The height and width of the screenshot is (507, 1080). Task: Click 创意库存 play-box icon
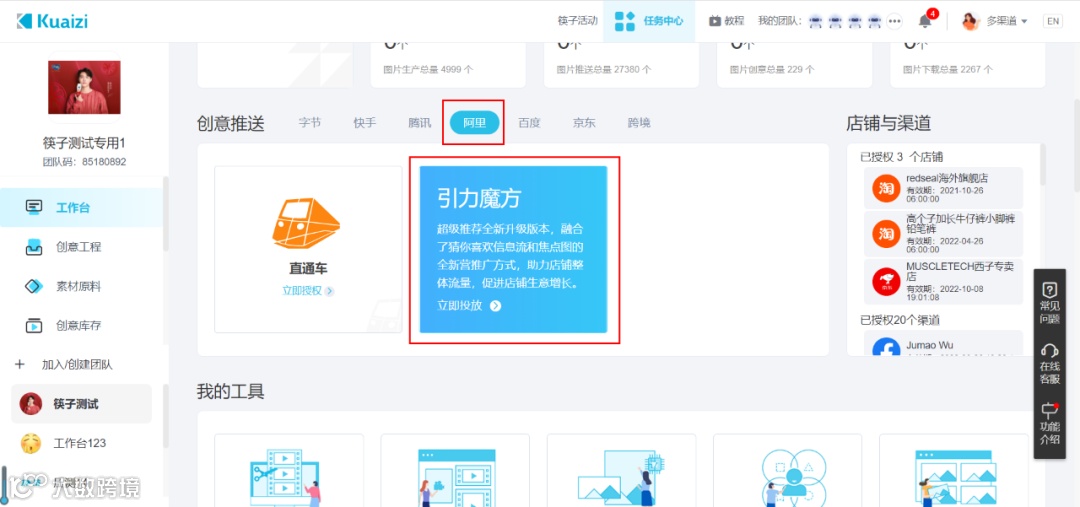click(34, 325)
